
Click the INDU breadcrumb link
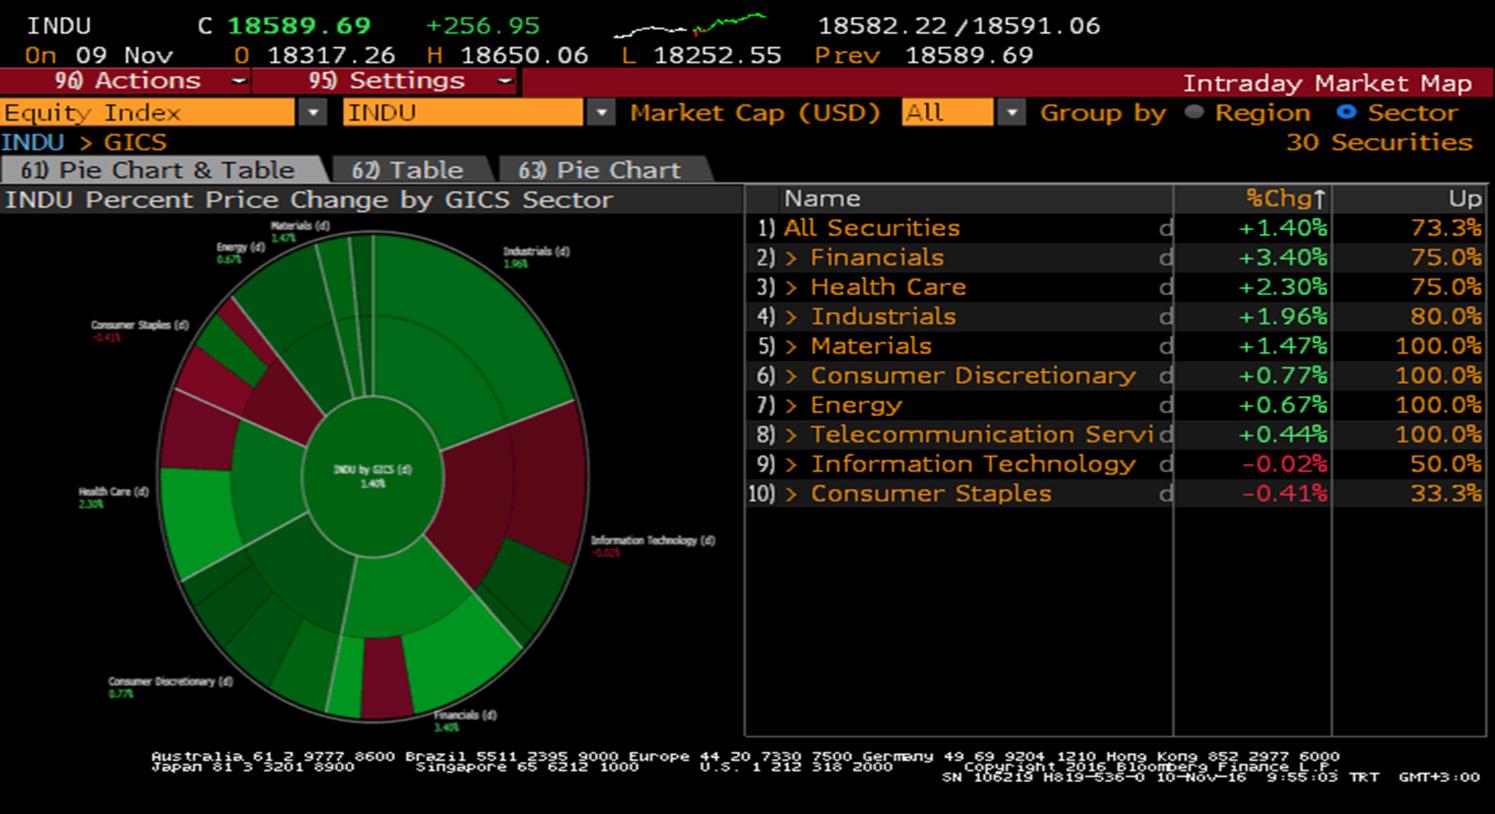(x=33, y=142)
